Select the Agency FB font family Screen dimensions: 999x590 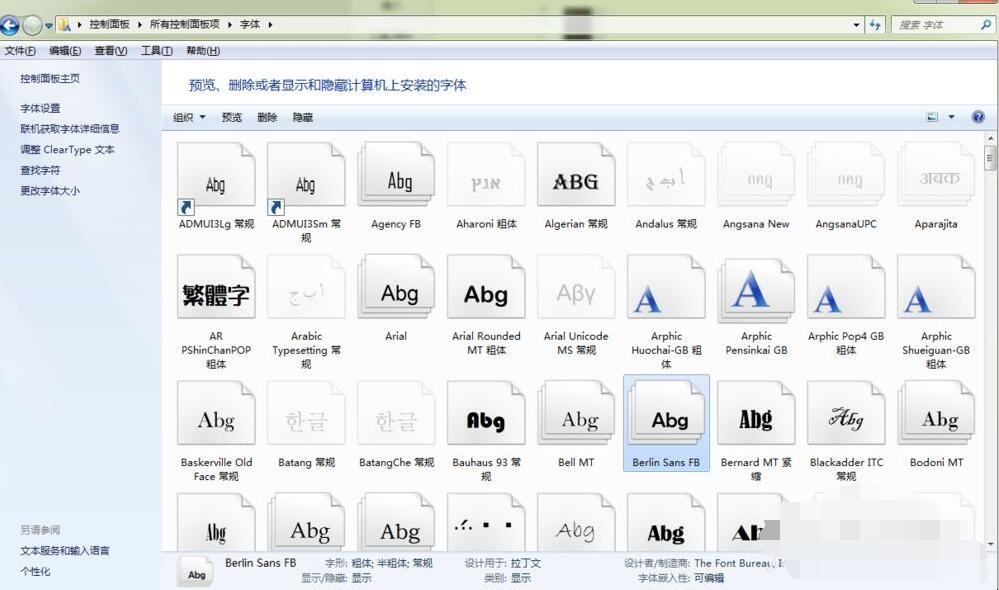pos(396,175)
